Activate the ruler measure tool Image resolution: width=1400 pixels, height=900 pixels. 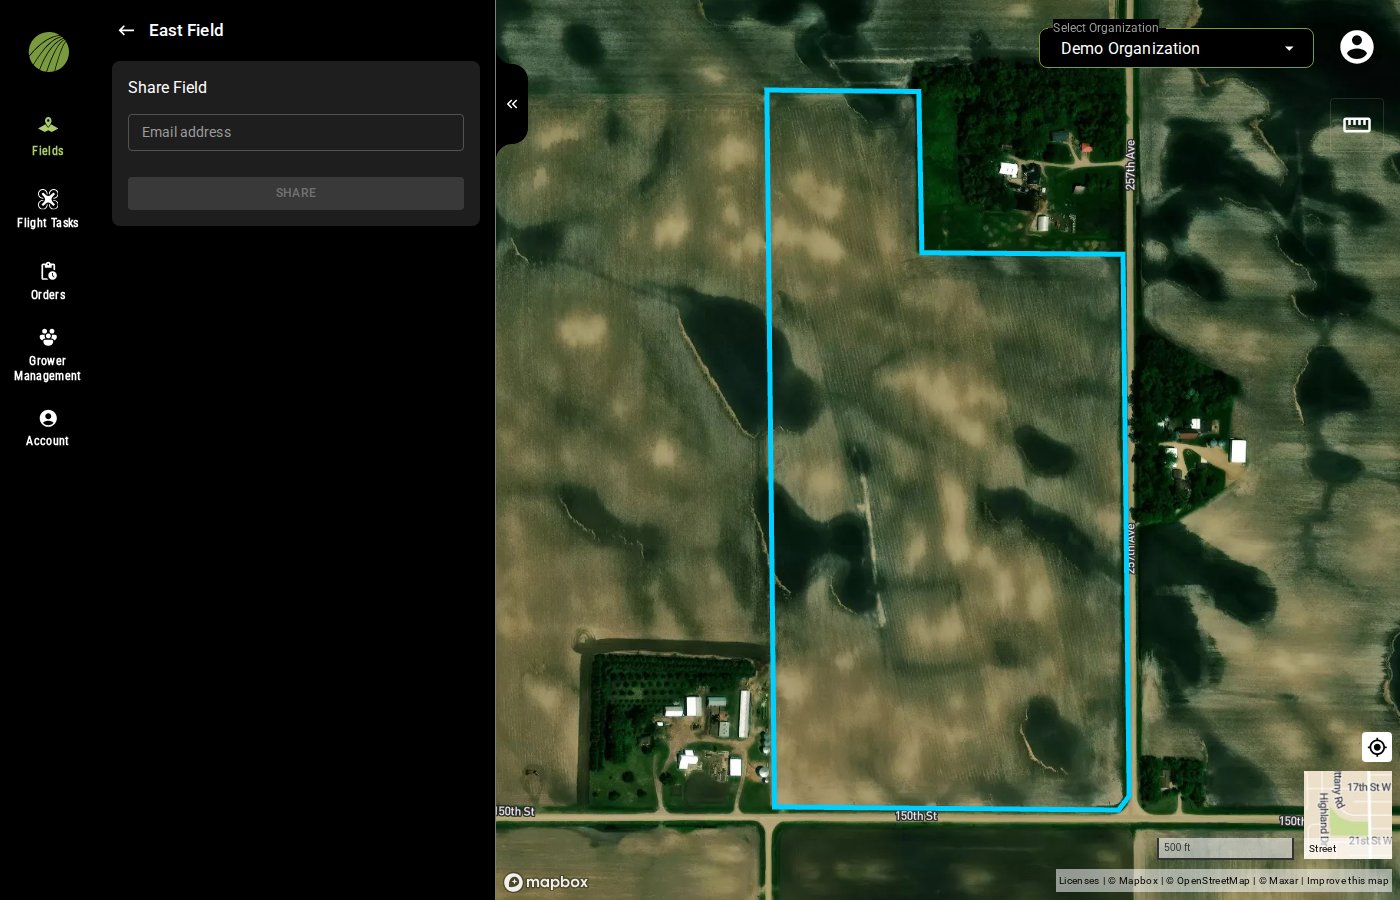pos(1357,124)
